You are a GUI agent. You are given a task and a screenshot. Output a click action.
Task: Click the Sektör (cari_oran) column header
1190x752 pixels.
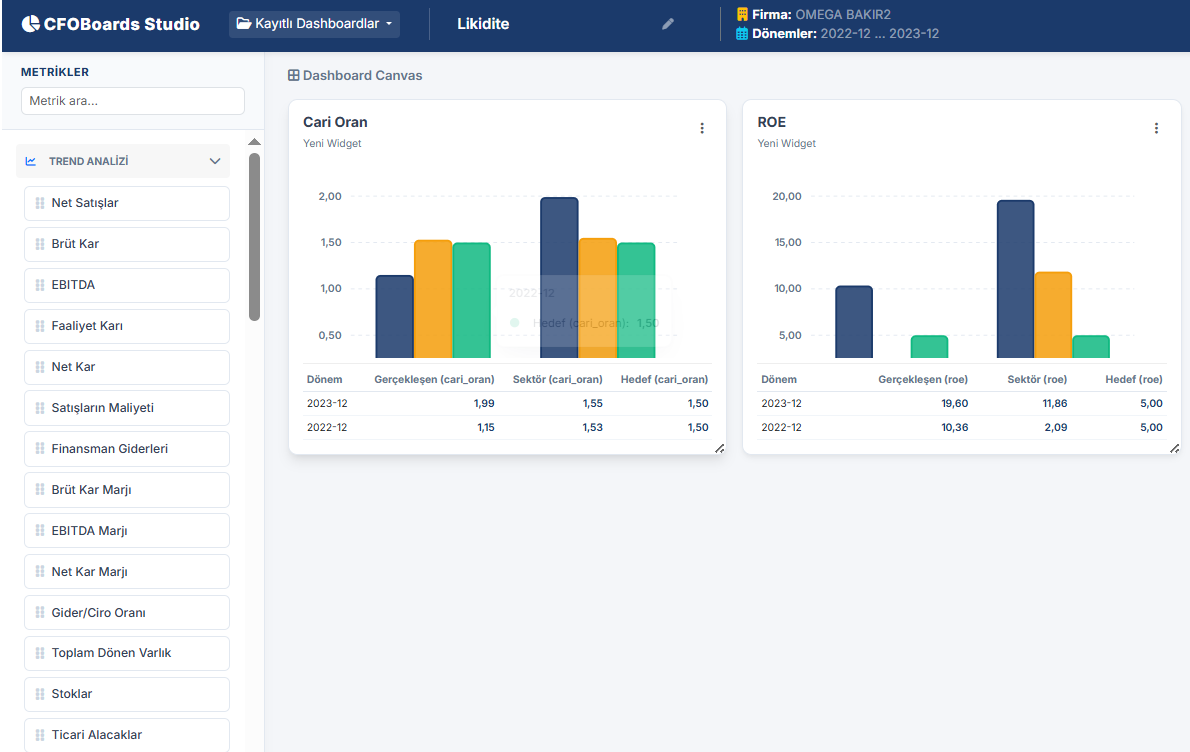point(558,379)
